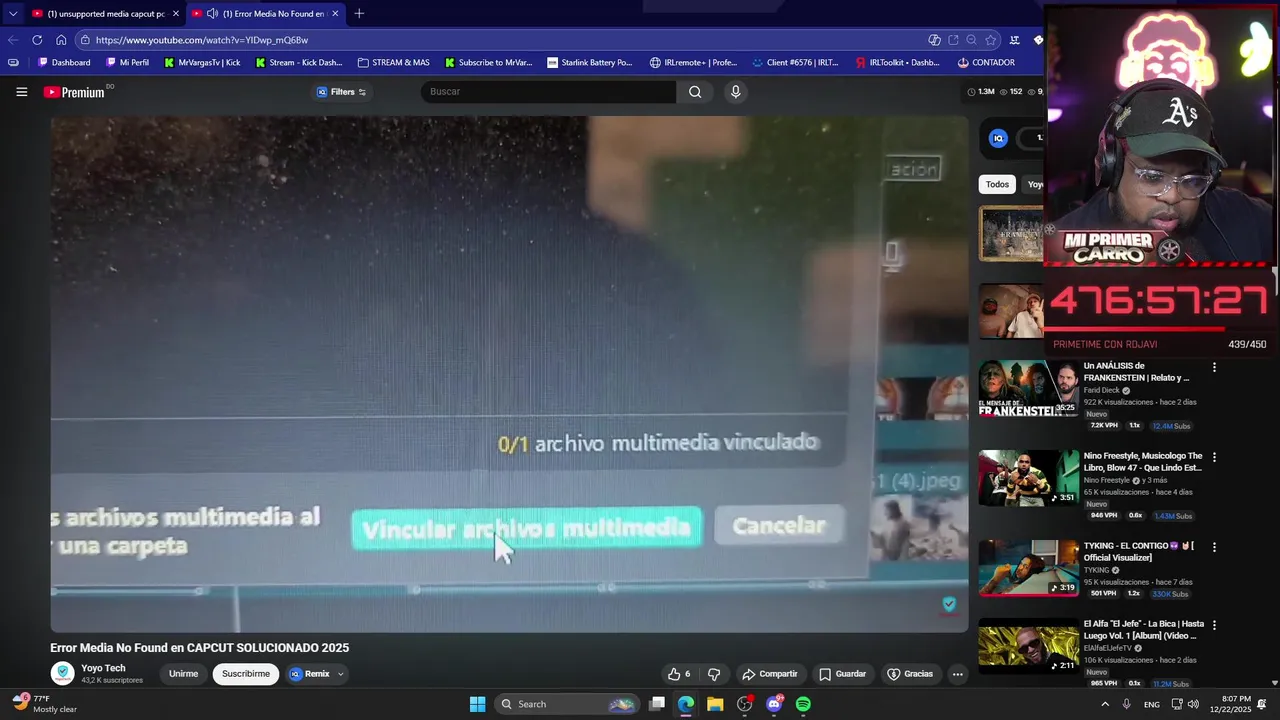Click the browser address bar URL
This screenshot has height=720, width=1280.
[x=201, y=40]
